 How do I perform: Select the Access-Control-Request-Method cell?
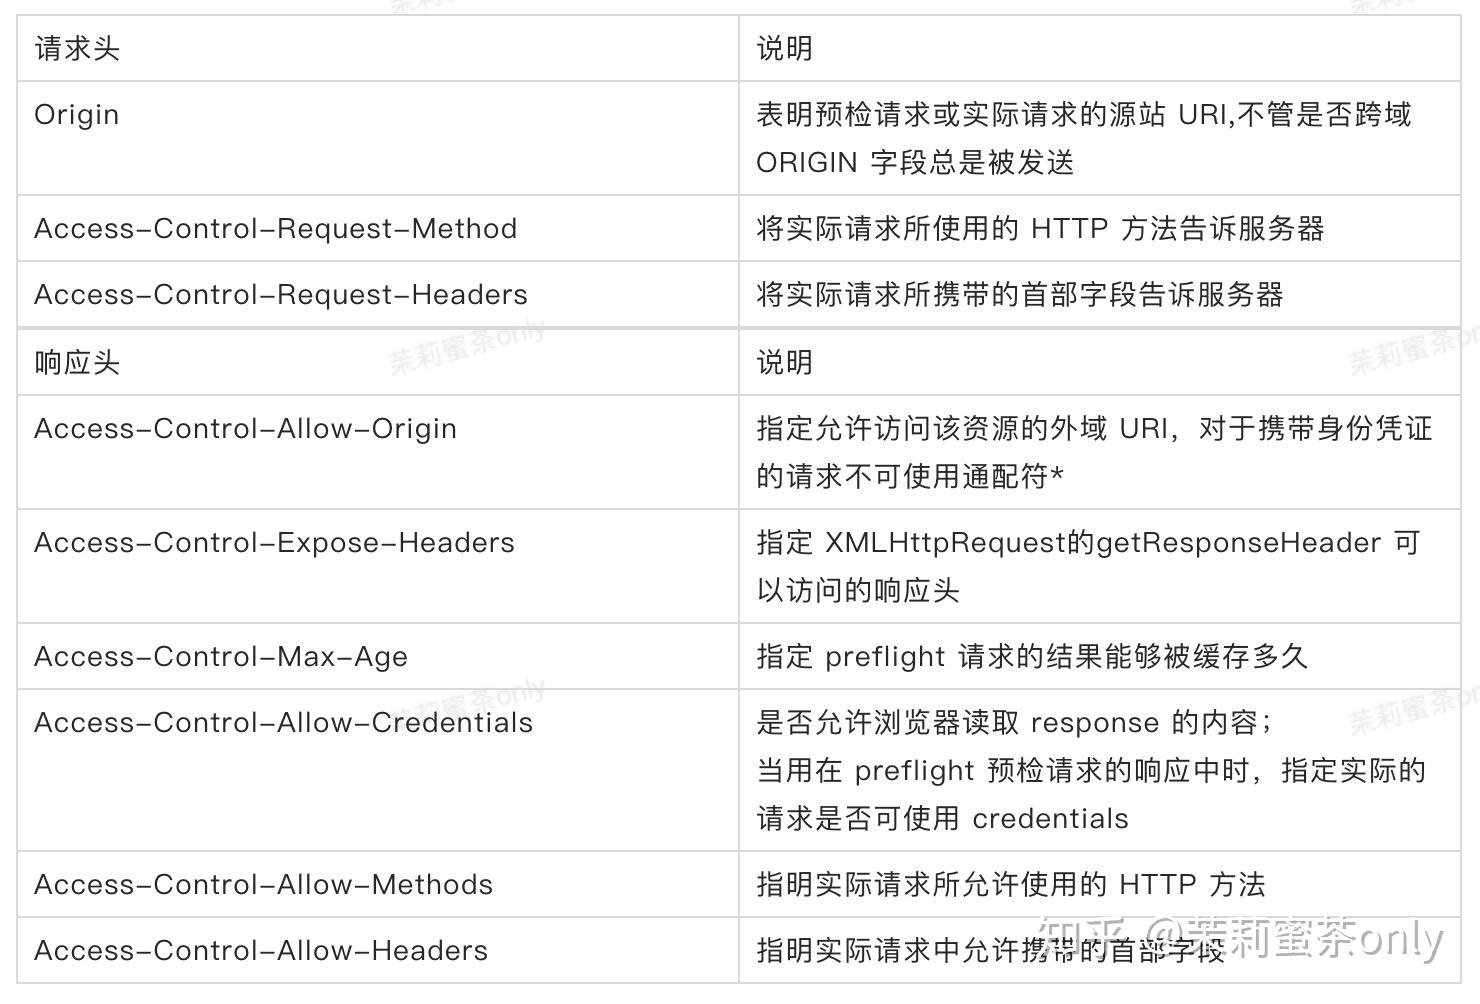[x=378, y=228]
